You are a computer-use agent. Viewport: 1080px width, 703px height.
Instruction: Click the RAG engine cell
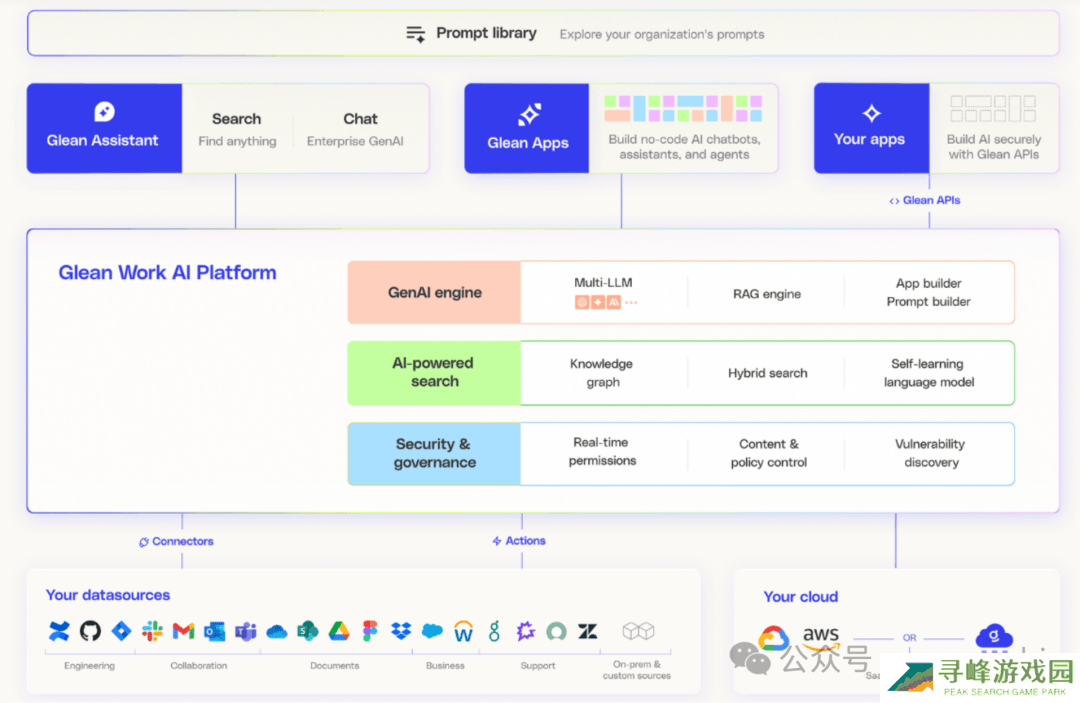pos(767,294)
